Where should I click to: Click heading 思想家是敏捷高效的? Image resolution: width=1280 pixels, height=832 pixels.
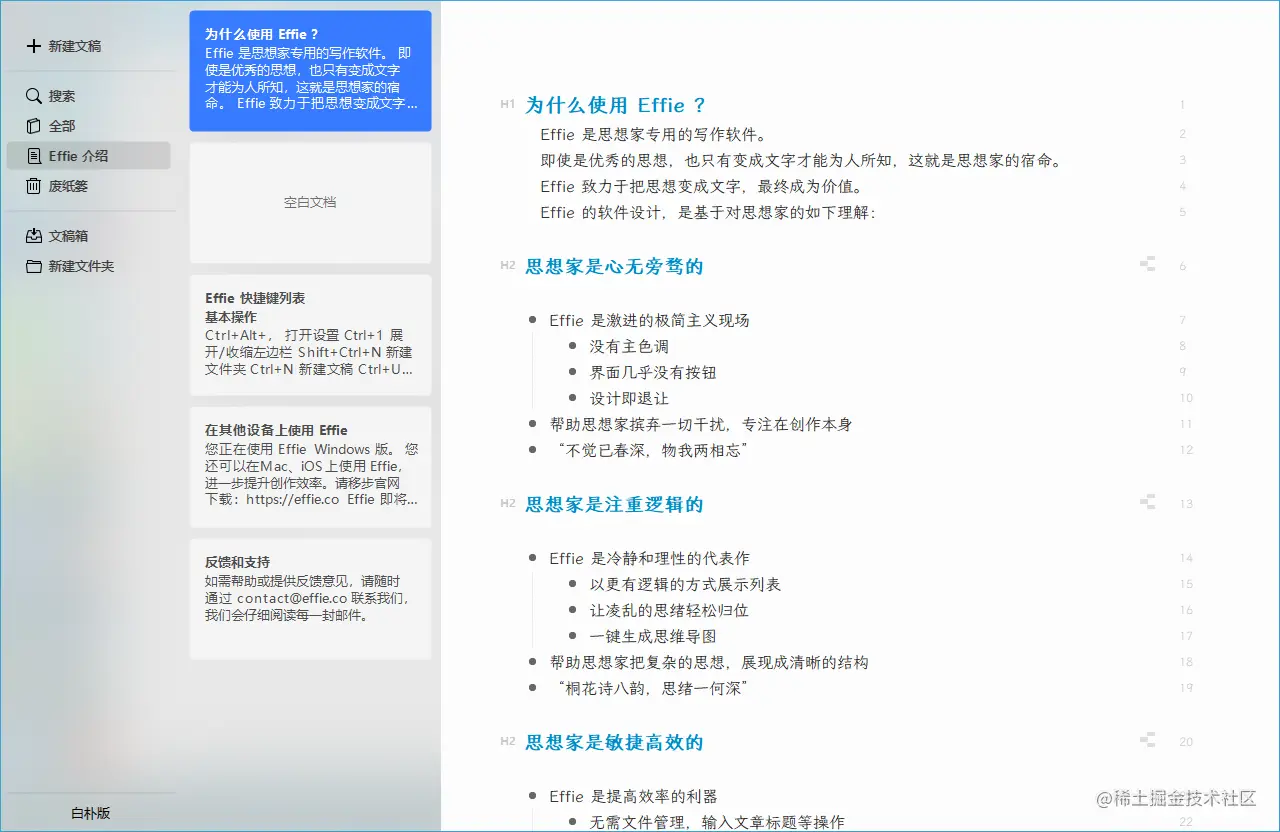(x=615, y=742)
